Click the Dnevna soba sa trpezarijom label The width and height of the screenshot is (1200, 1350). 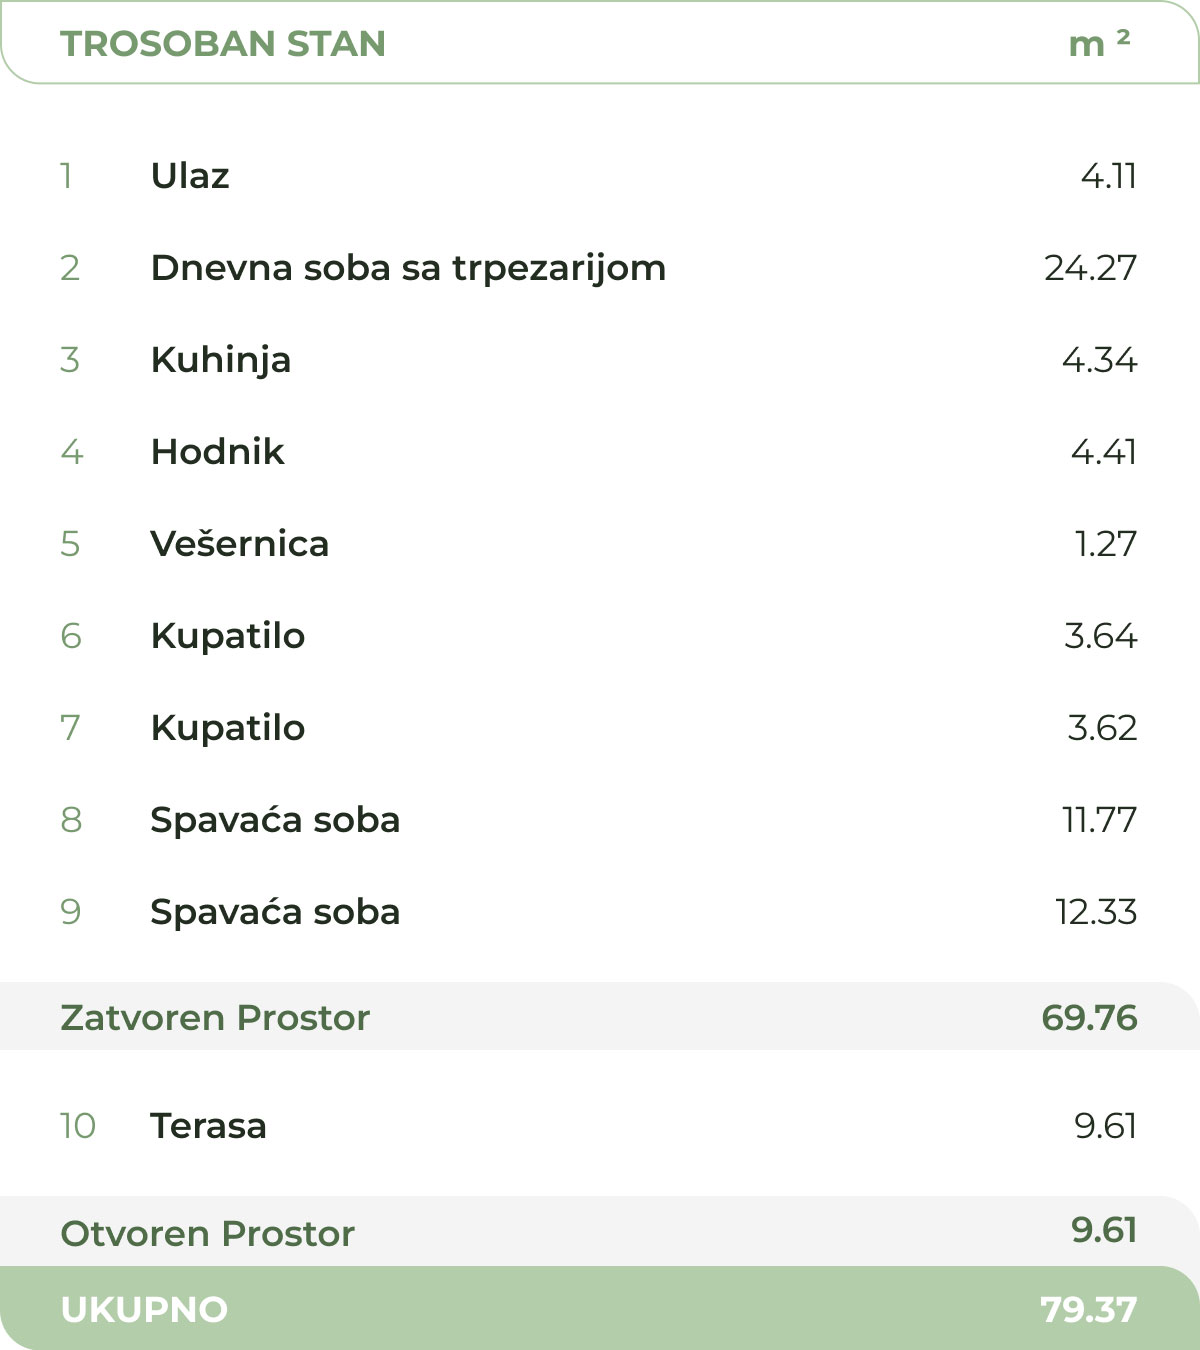pyautogui.click(x=408, y=268)
